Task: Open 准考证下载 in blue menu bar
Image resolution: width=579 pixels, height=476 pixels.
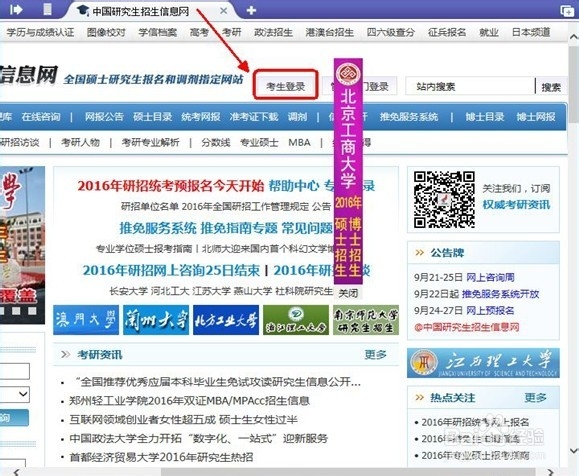Action: click(254, 117)
